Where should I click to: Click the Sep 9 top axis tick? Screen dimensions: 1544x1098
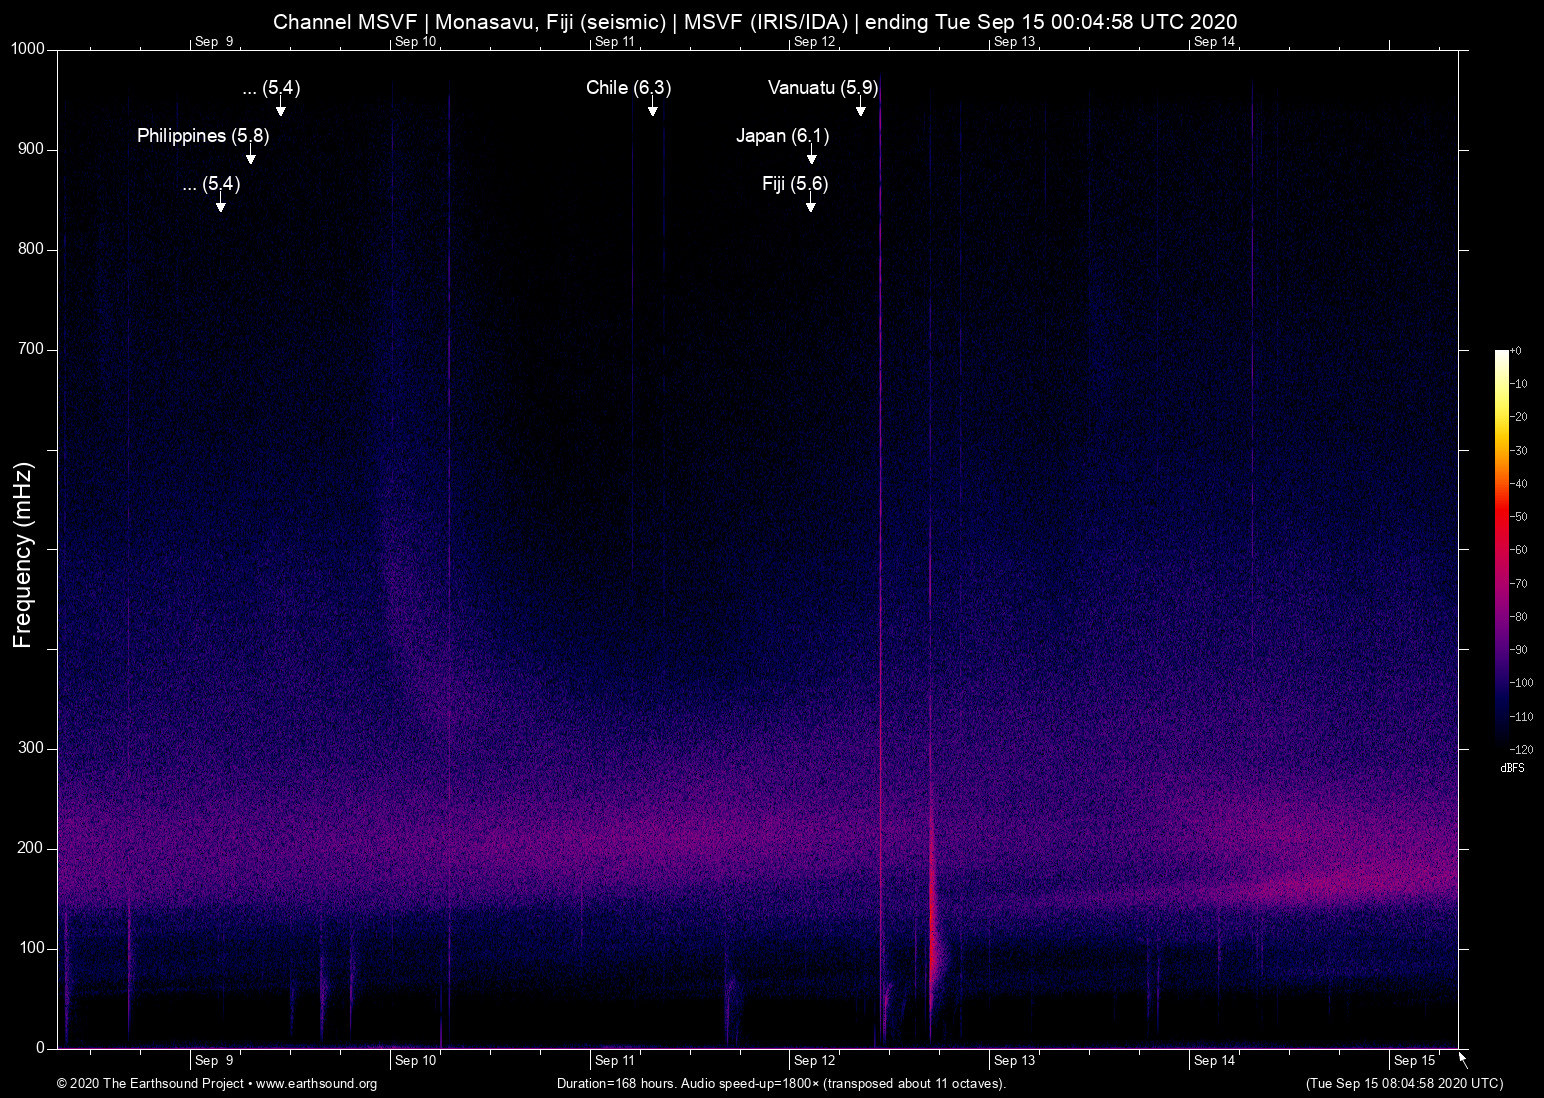click(x=215, y=41)
